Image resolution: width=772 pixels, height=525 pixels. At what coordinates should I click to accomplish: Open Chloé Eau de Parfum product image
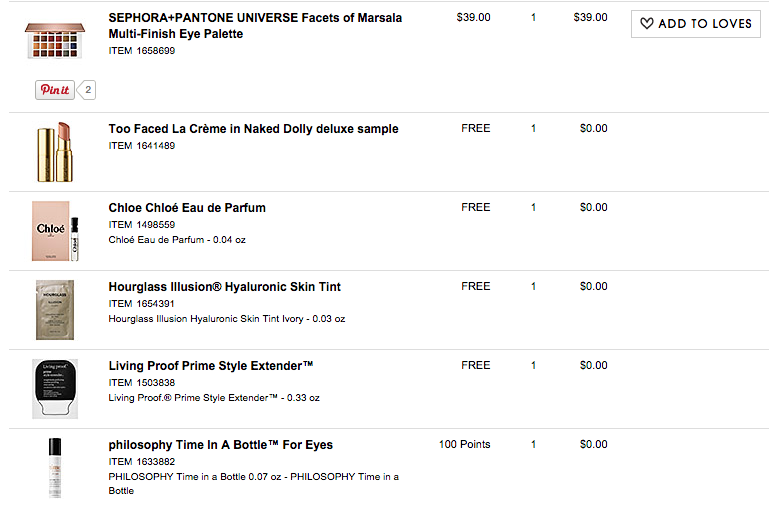pos(55,231)
